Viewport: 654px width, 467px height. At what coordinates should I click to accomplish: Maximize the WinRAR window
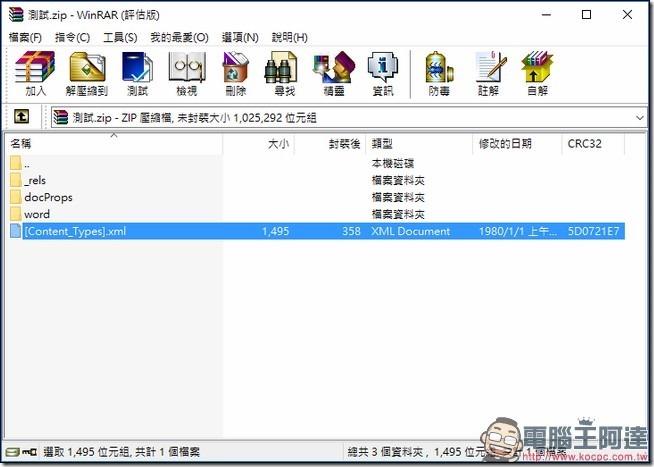click(586, 15)
